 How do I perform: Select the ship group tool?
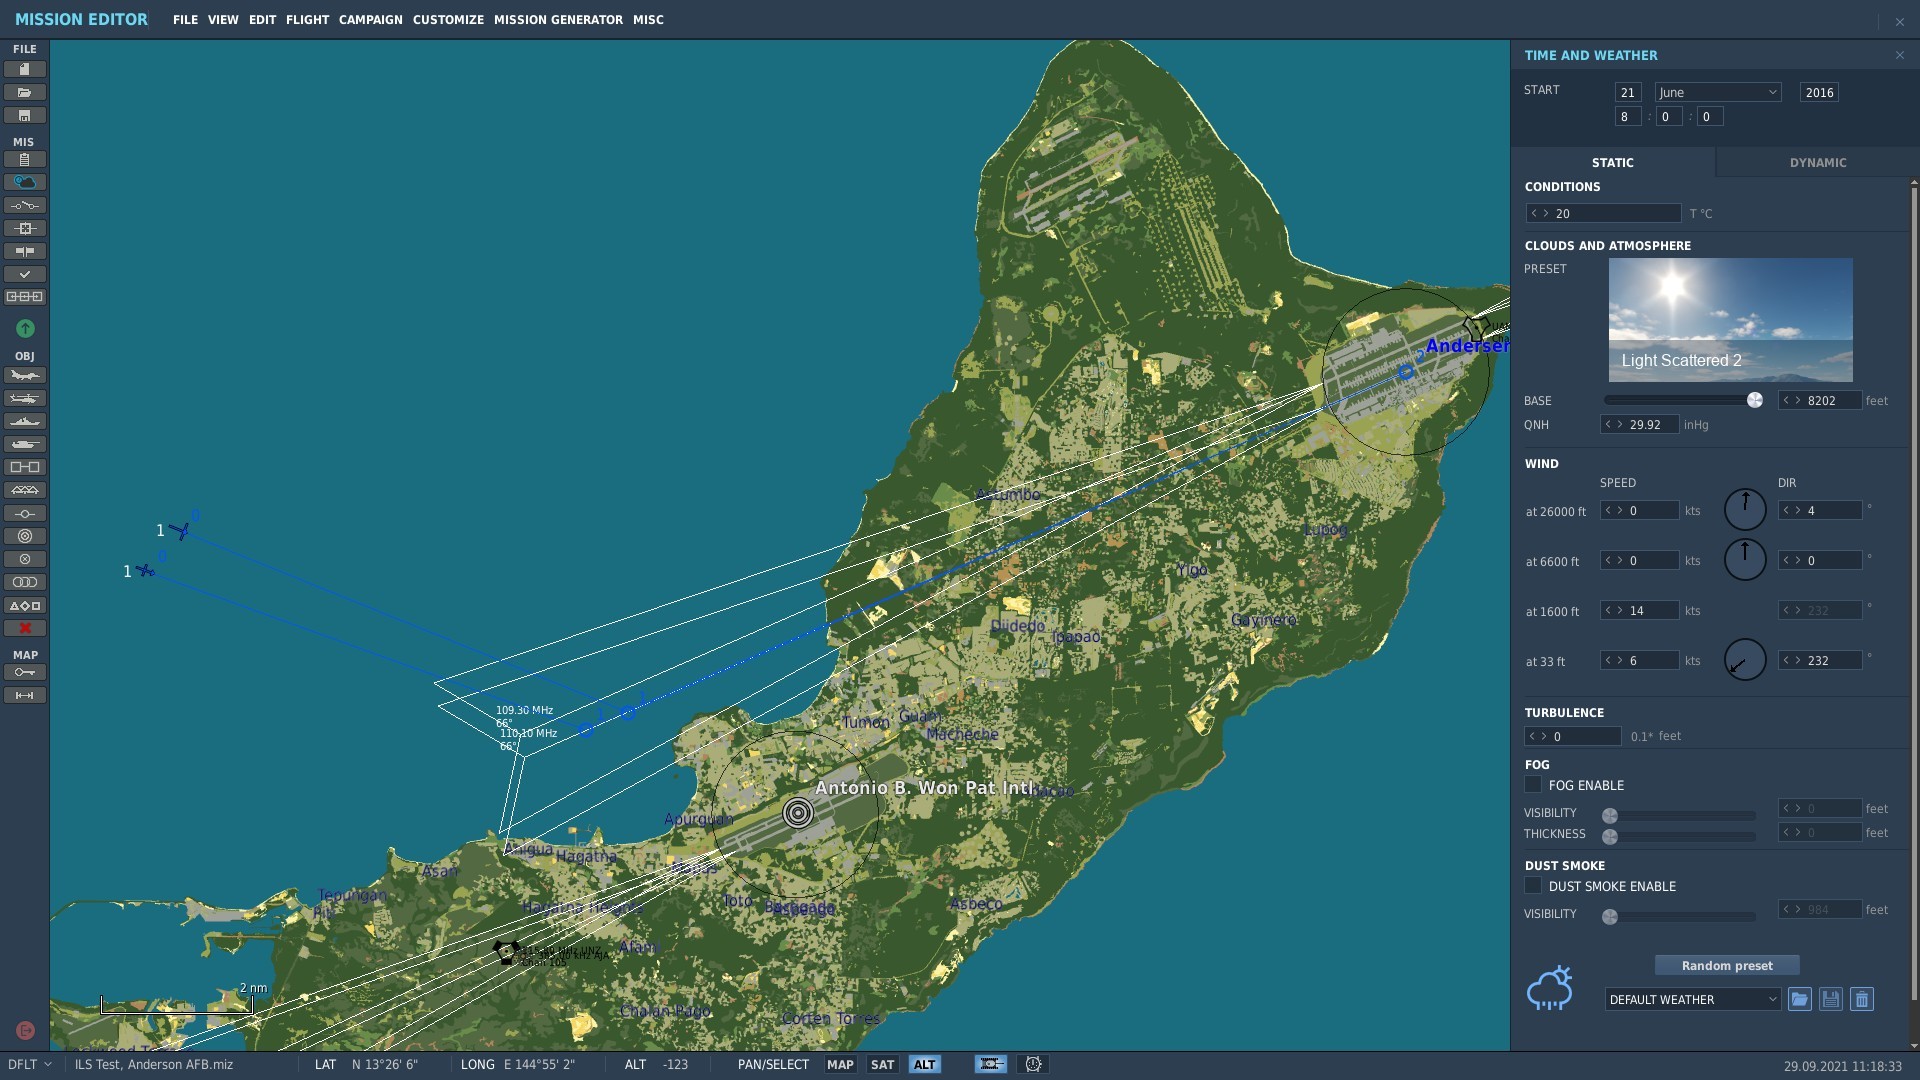pyautogui.click(x=25, y=421)
